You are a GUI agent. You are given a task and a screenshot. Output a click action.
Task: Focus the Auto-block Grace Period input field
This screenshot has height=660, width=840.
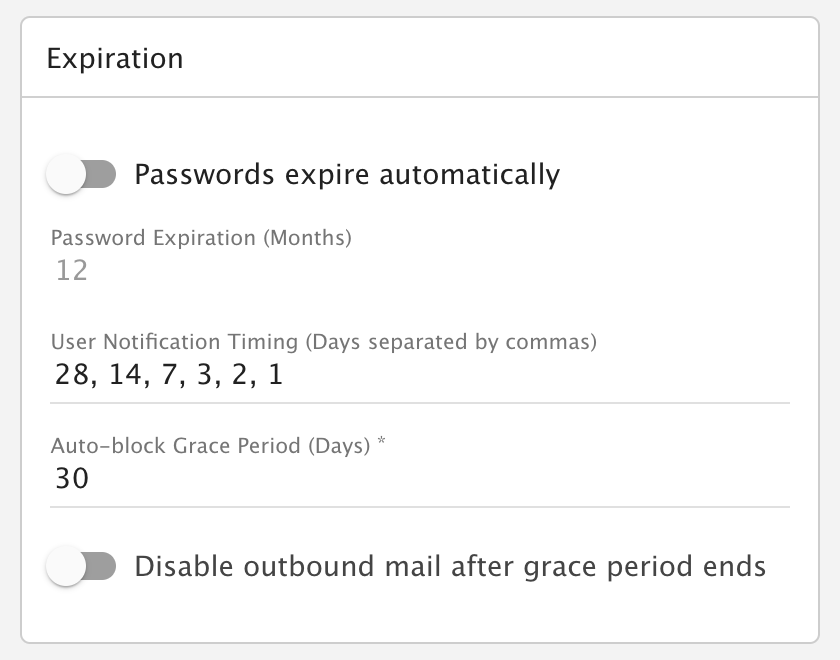420,480
